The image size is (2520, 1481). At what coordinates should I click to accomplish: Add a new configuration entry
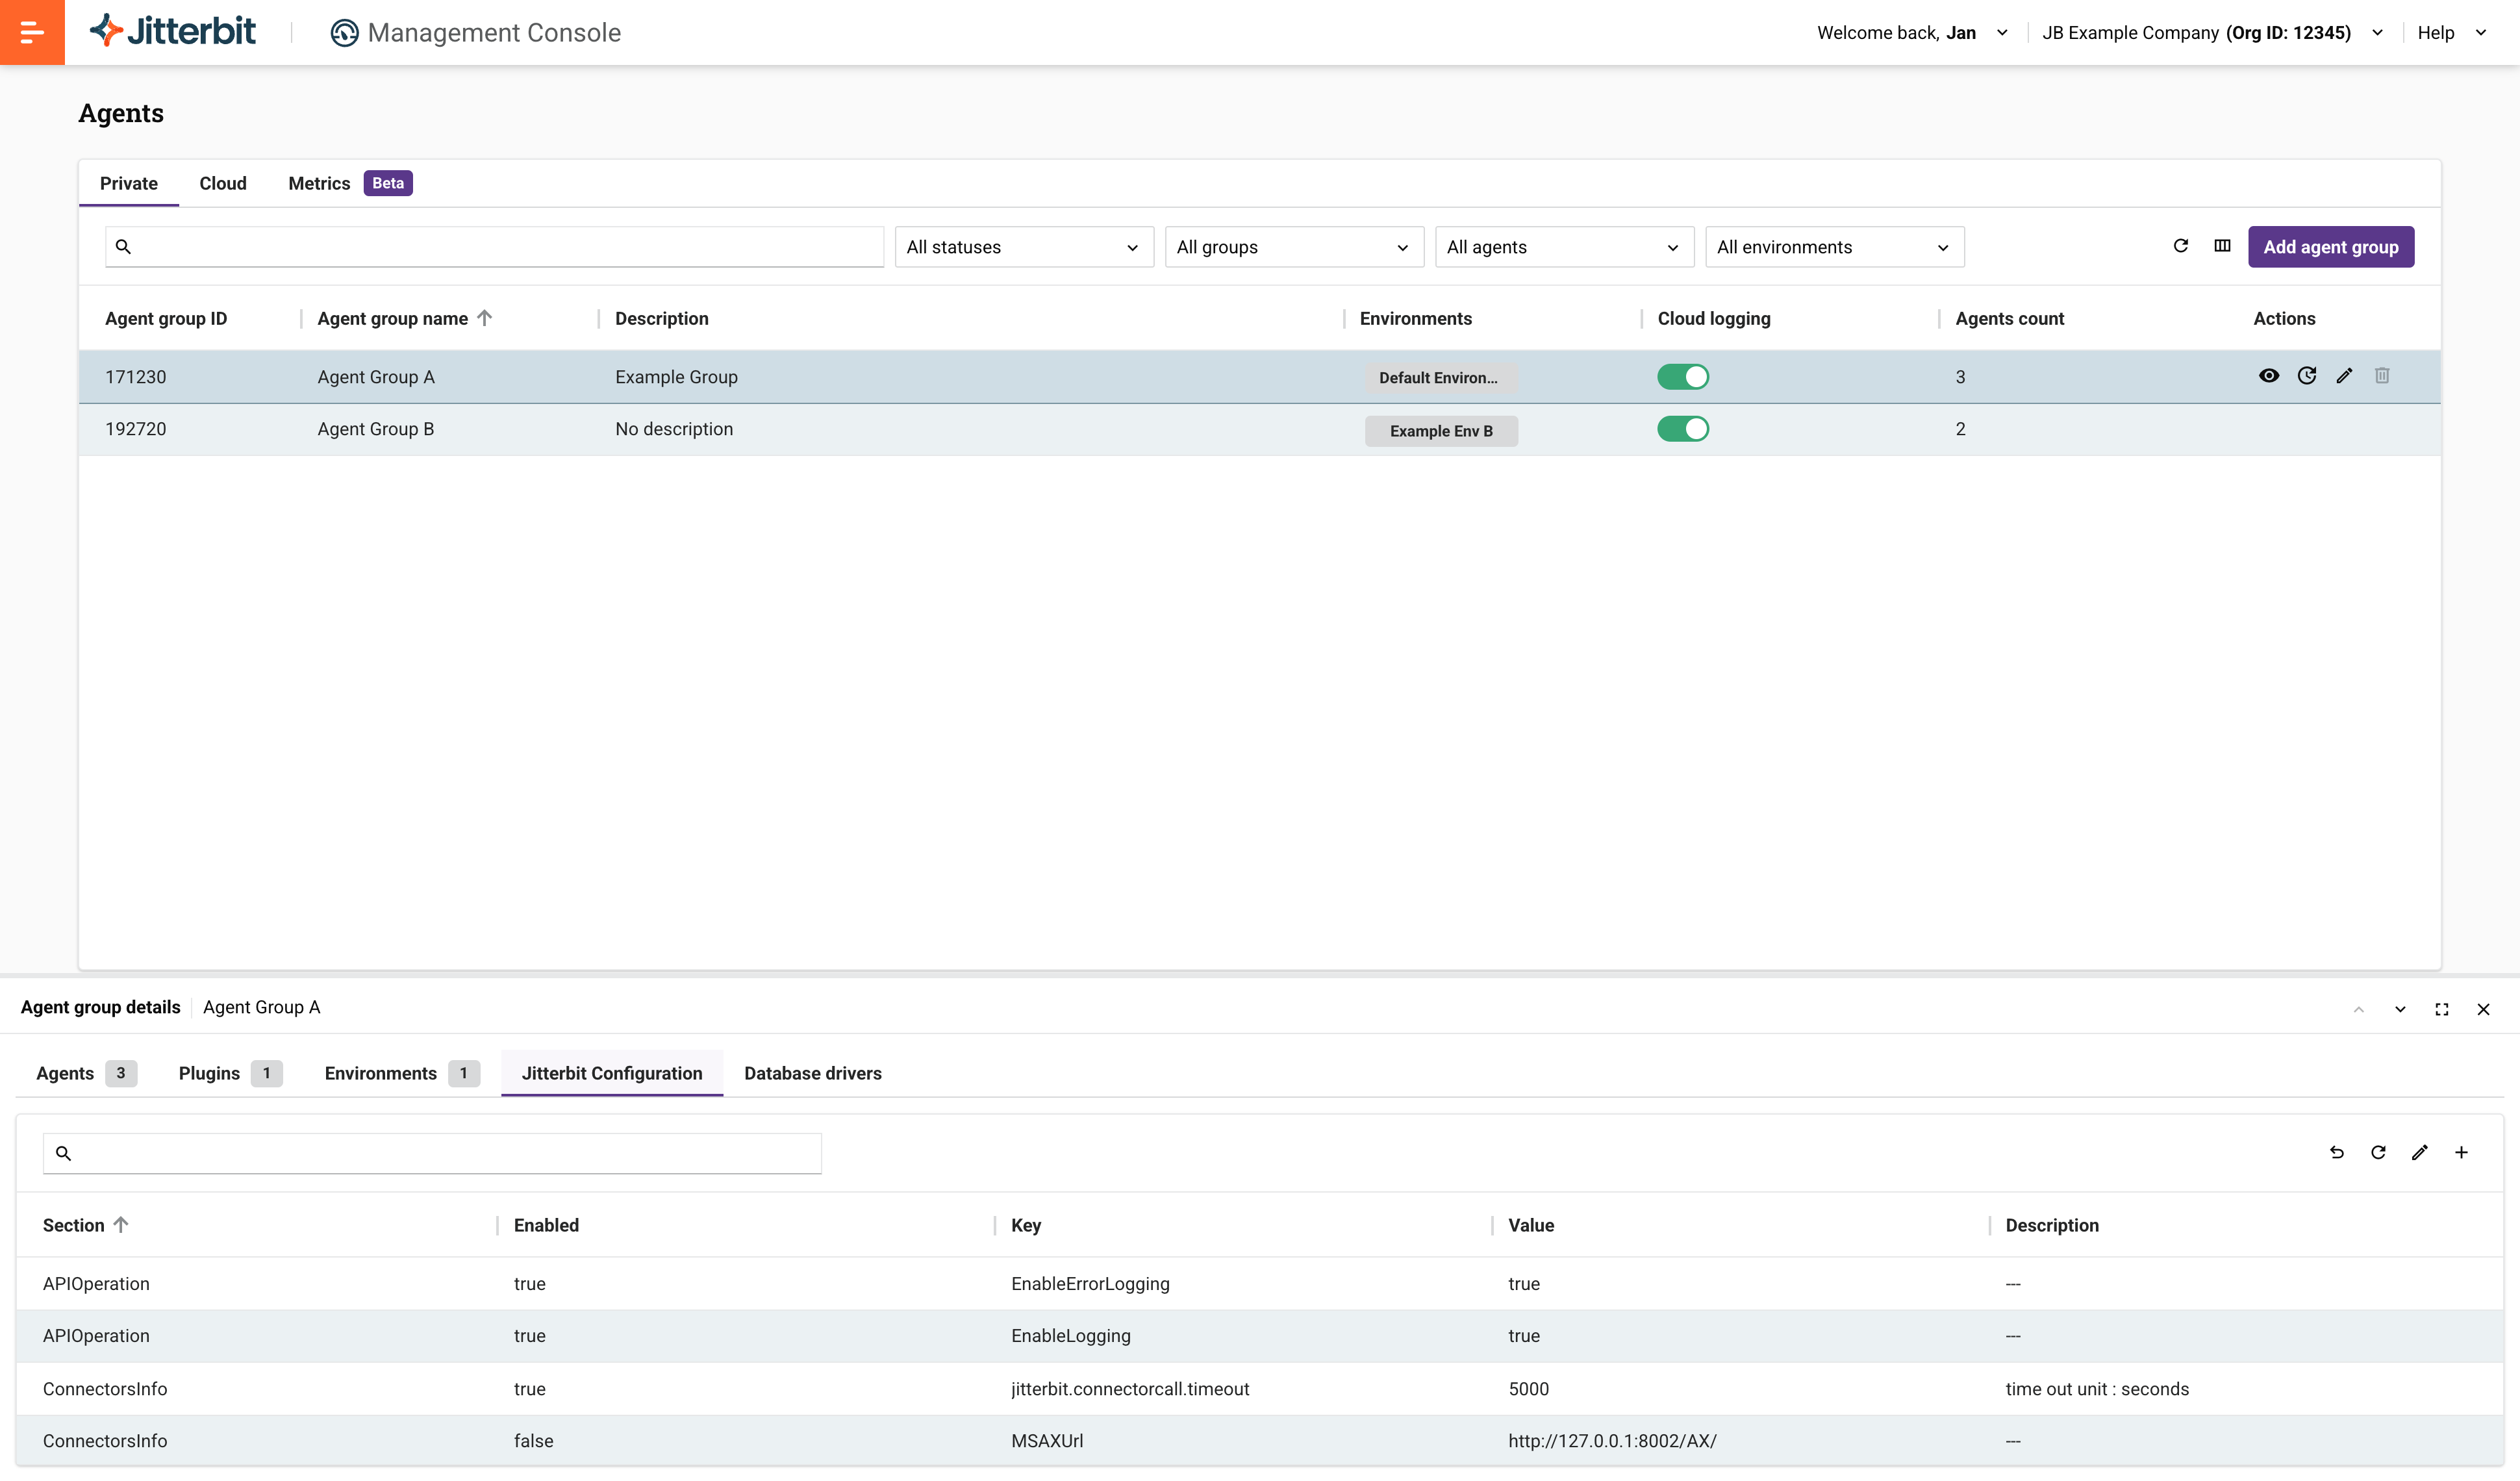click(x=2461, y=1153)
